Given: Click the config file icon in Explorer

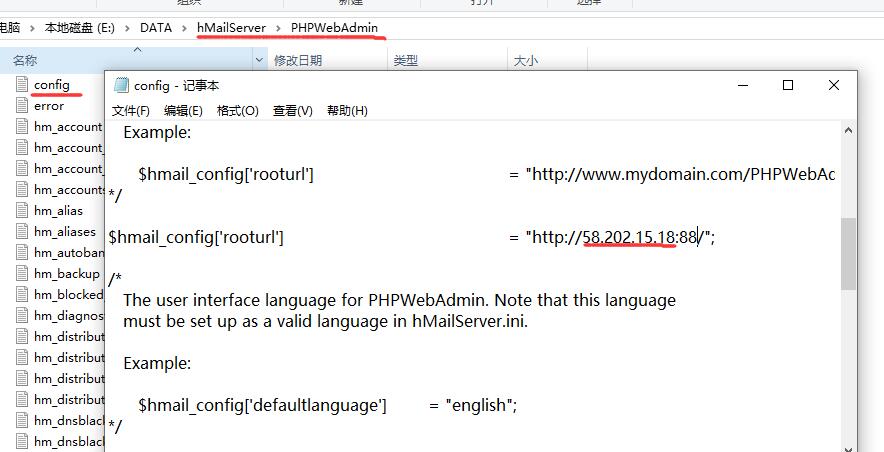Looking at the screenshot, I should click(x=22, y=85).
